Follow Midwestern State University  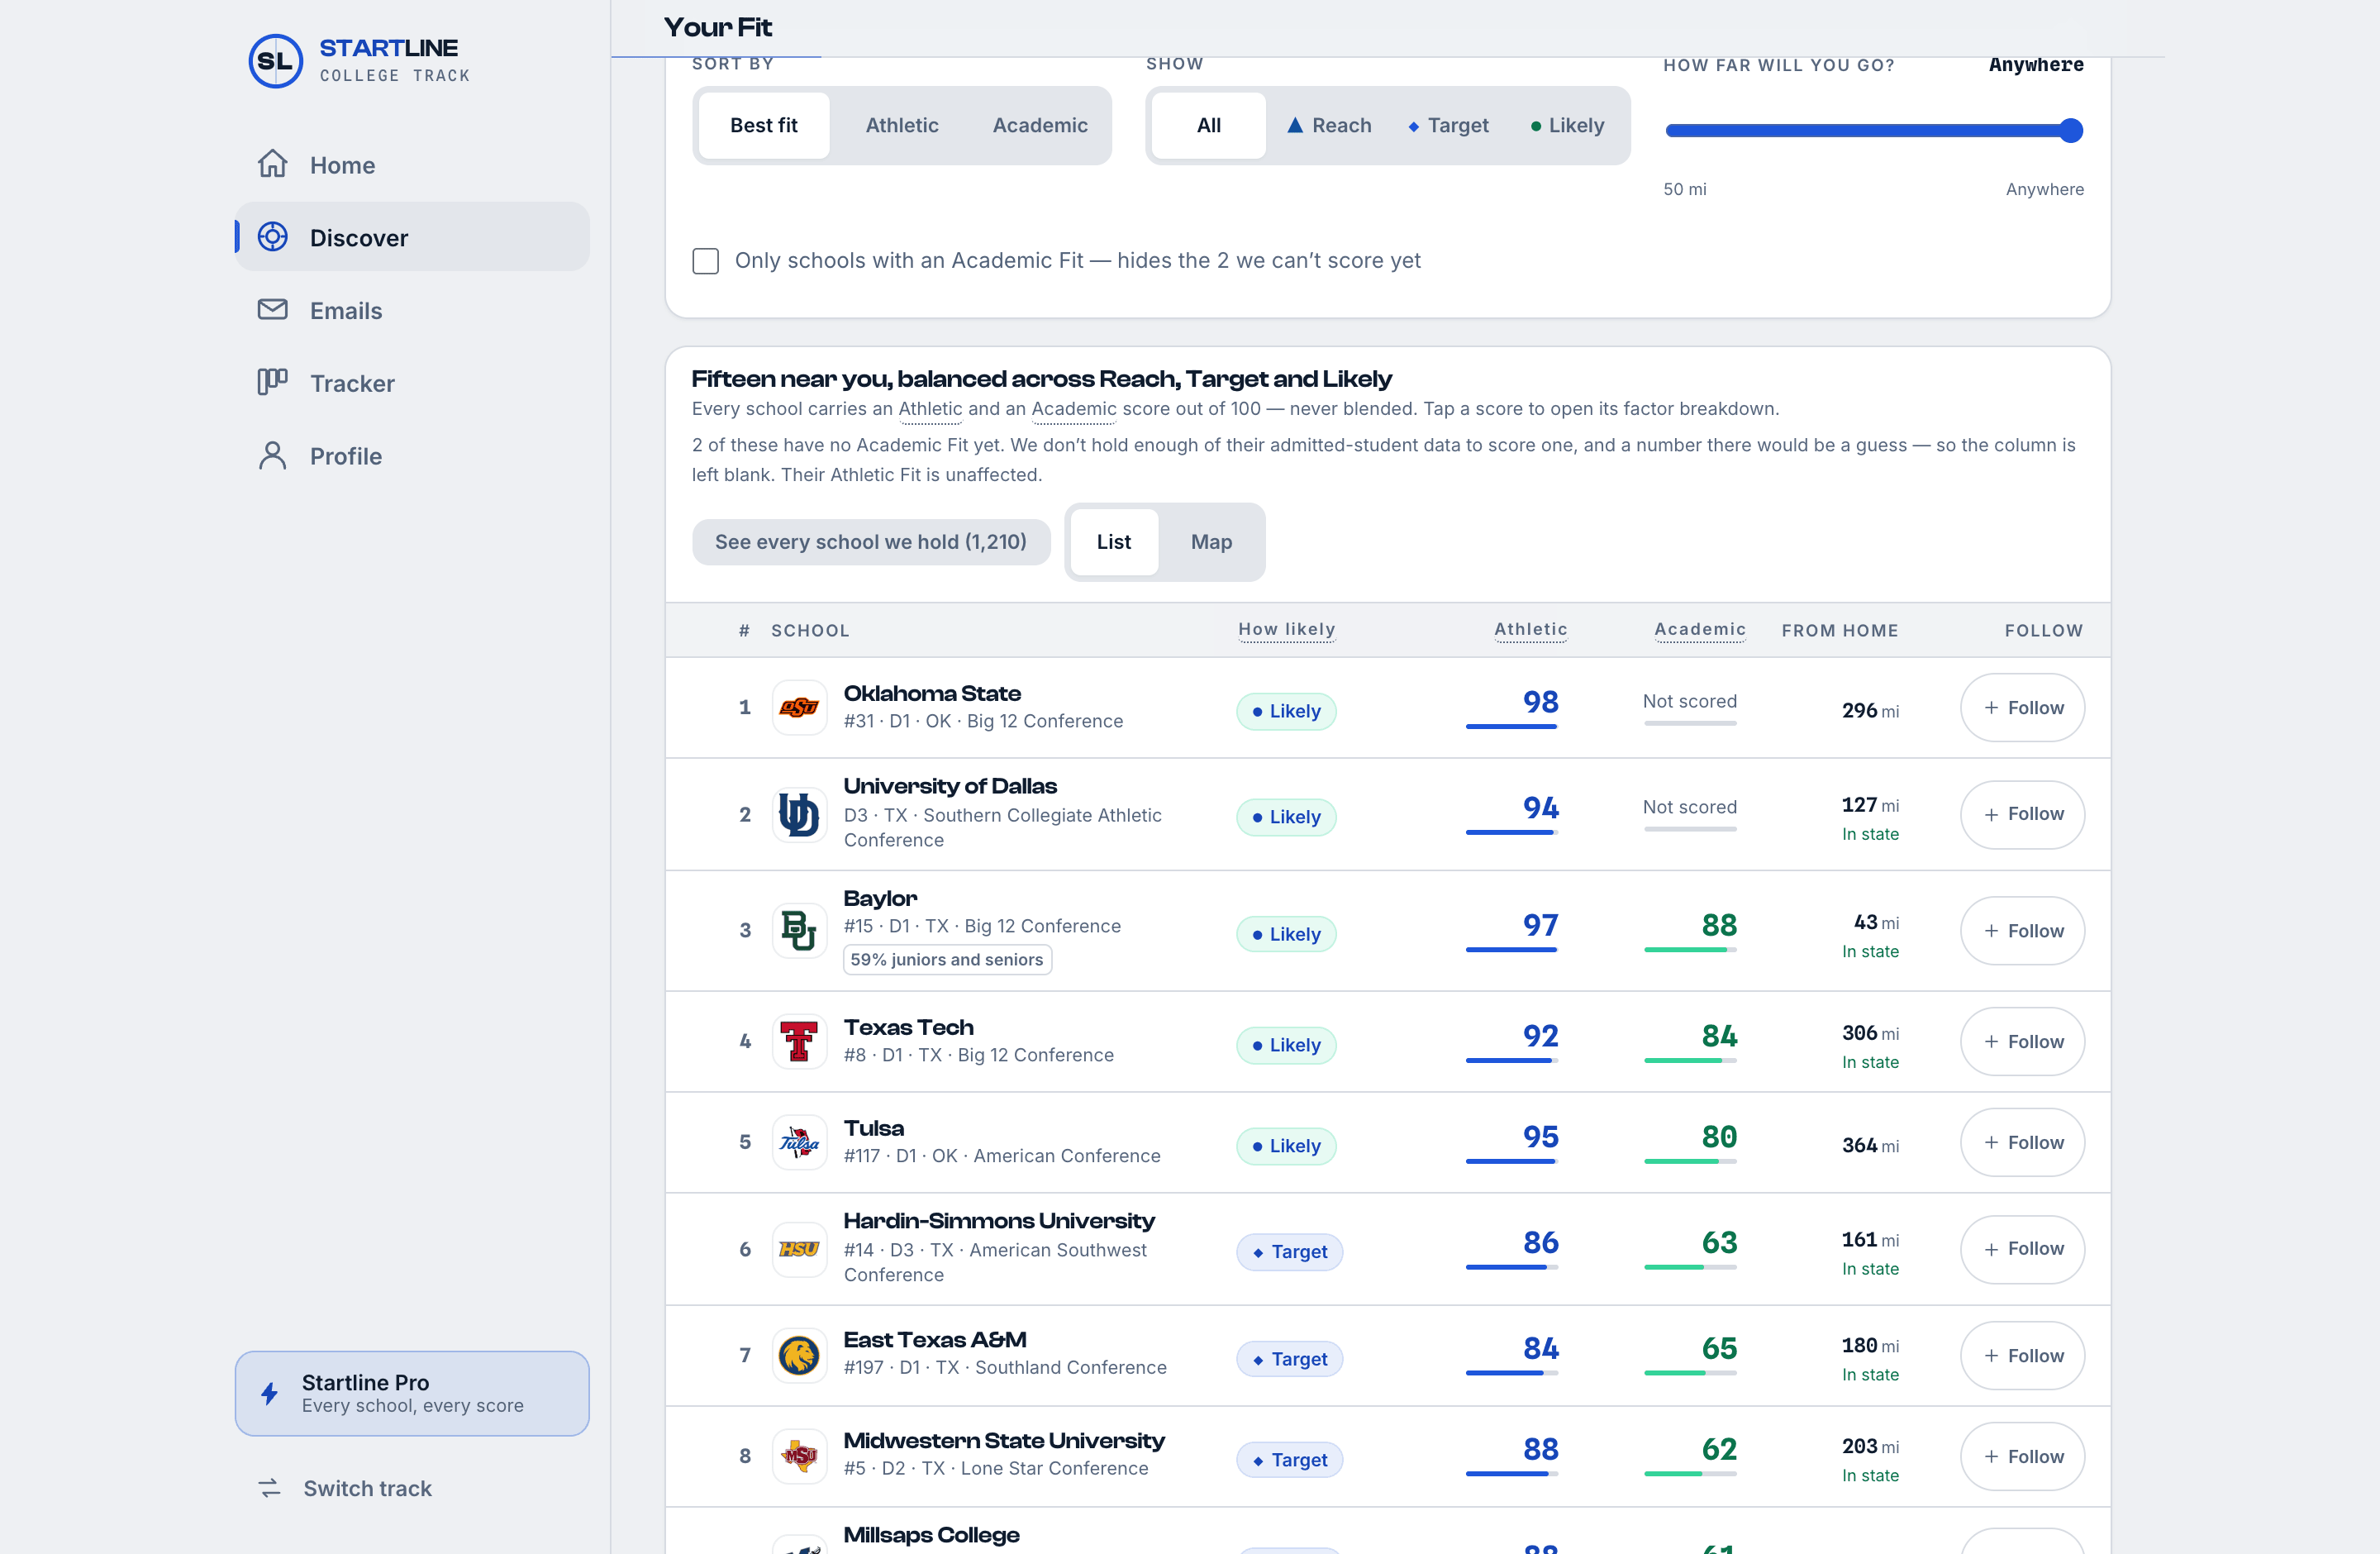point(2022,1457)
